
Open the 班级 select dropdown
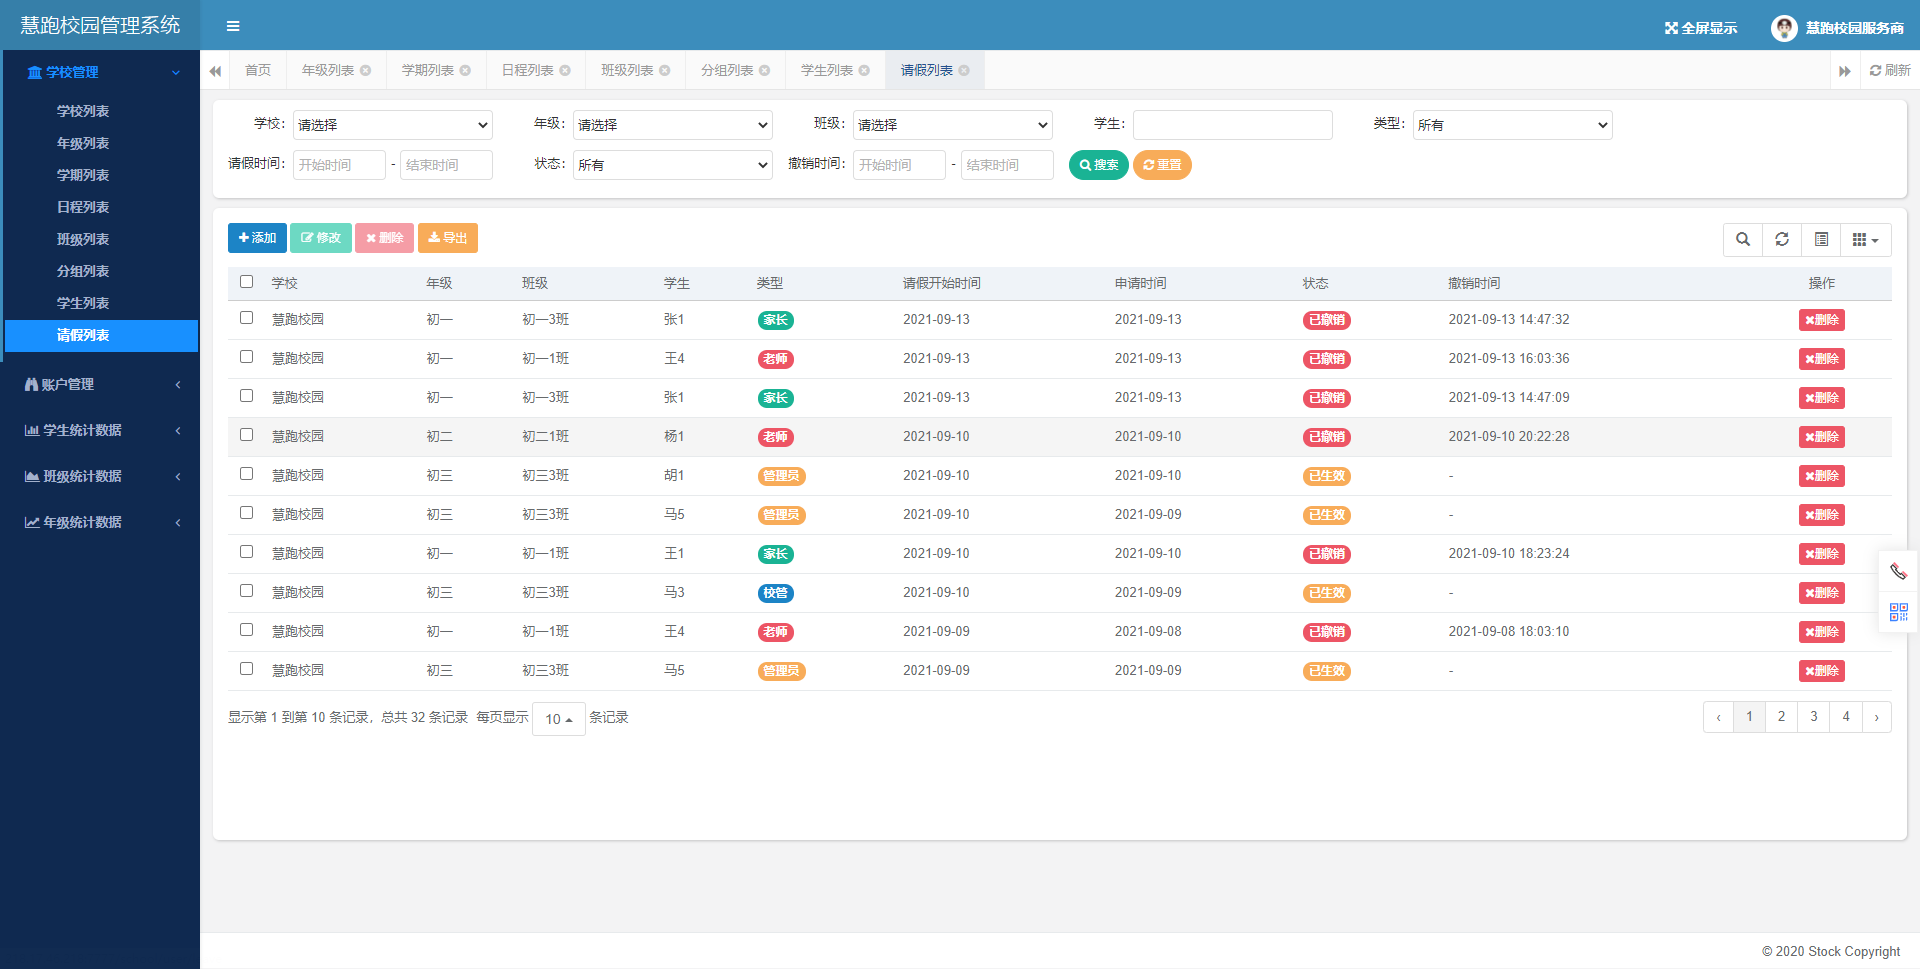pyautogui.click(x=952, y=125)
